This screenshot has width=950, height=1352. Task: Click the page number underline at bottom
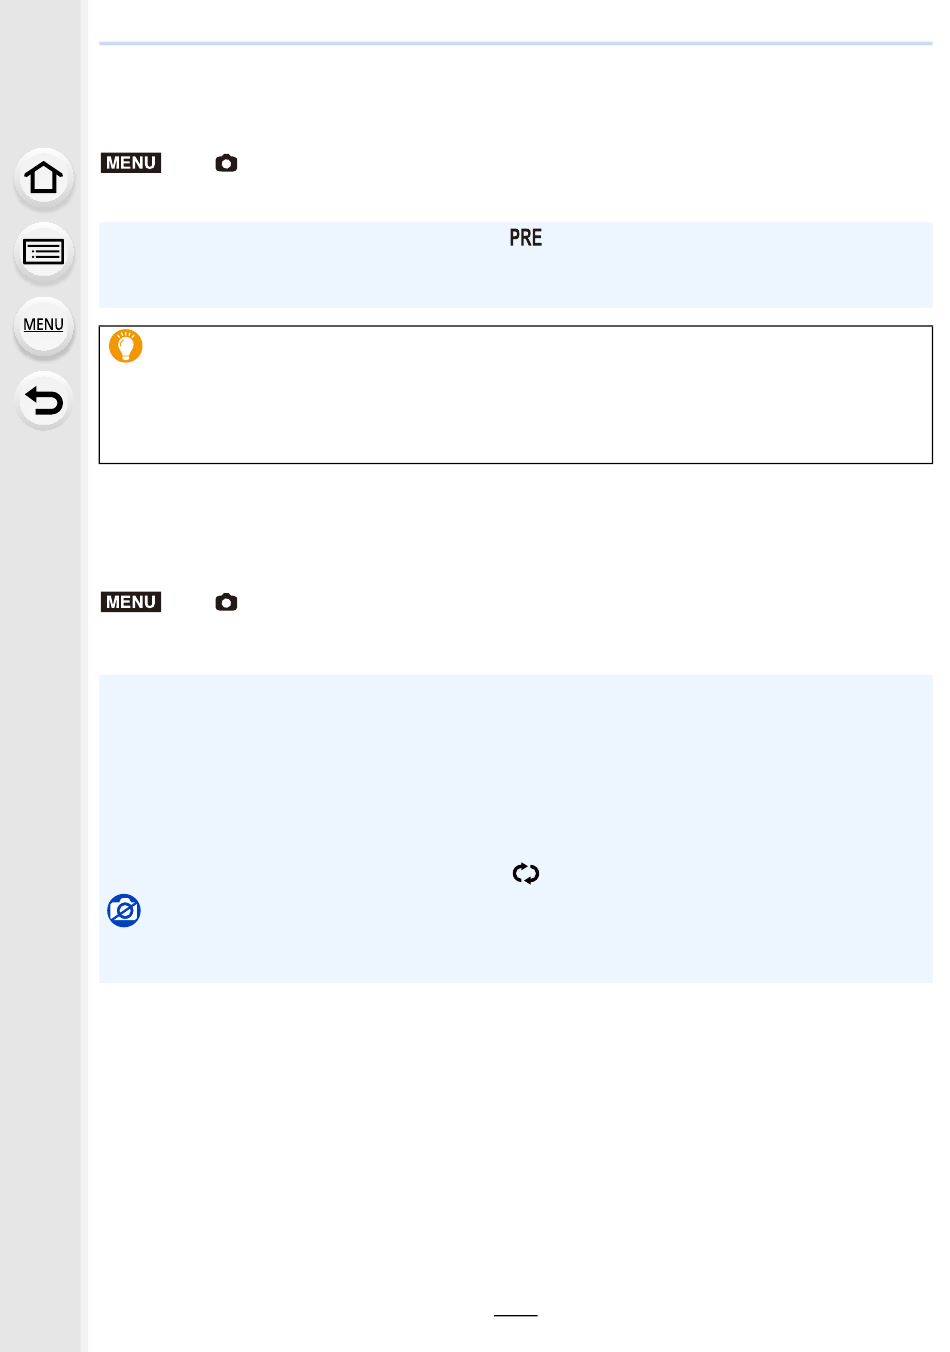coord(515,1315)
